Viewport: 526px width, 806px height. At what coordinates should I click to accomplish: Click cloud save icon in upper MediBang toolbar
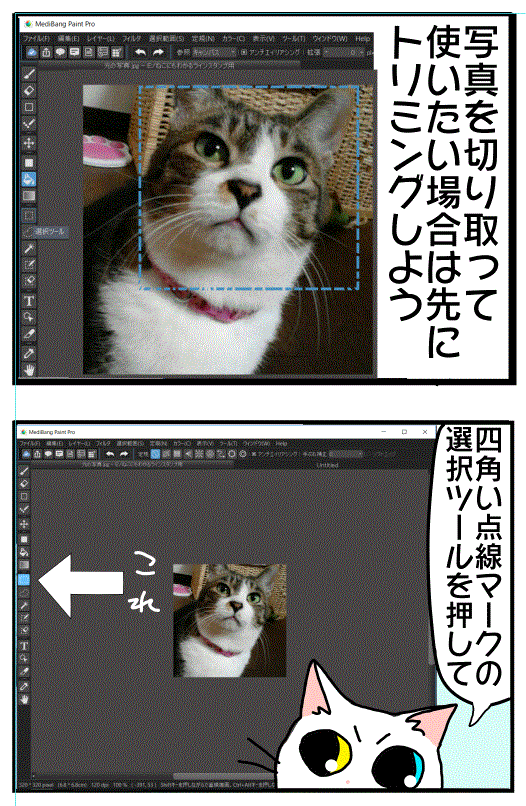(32, 52)
